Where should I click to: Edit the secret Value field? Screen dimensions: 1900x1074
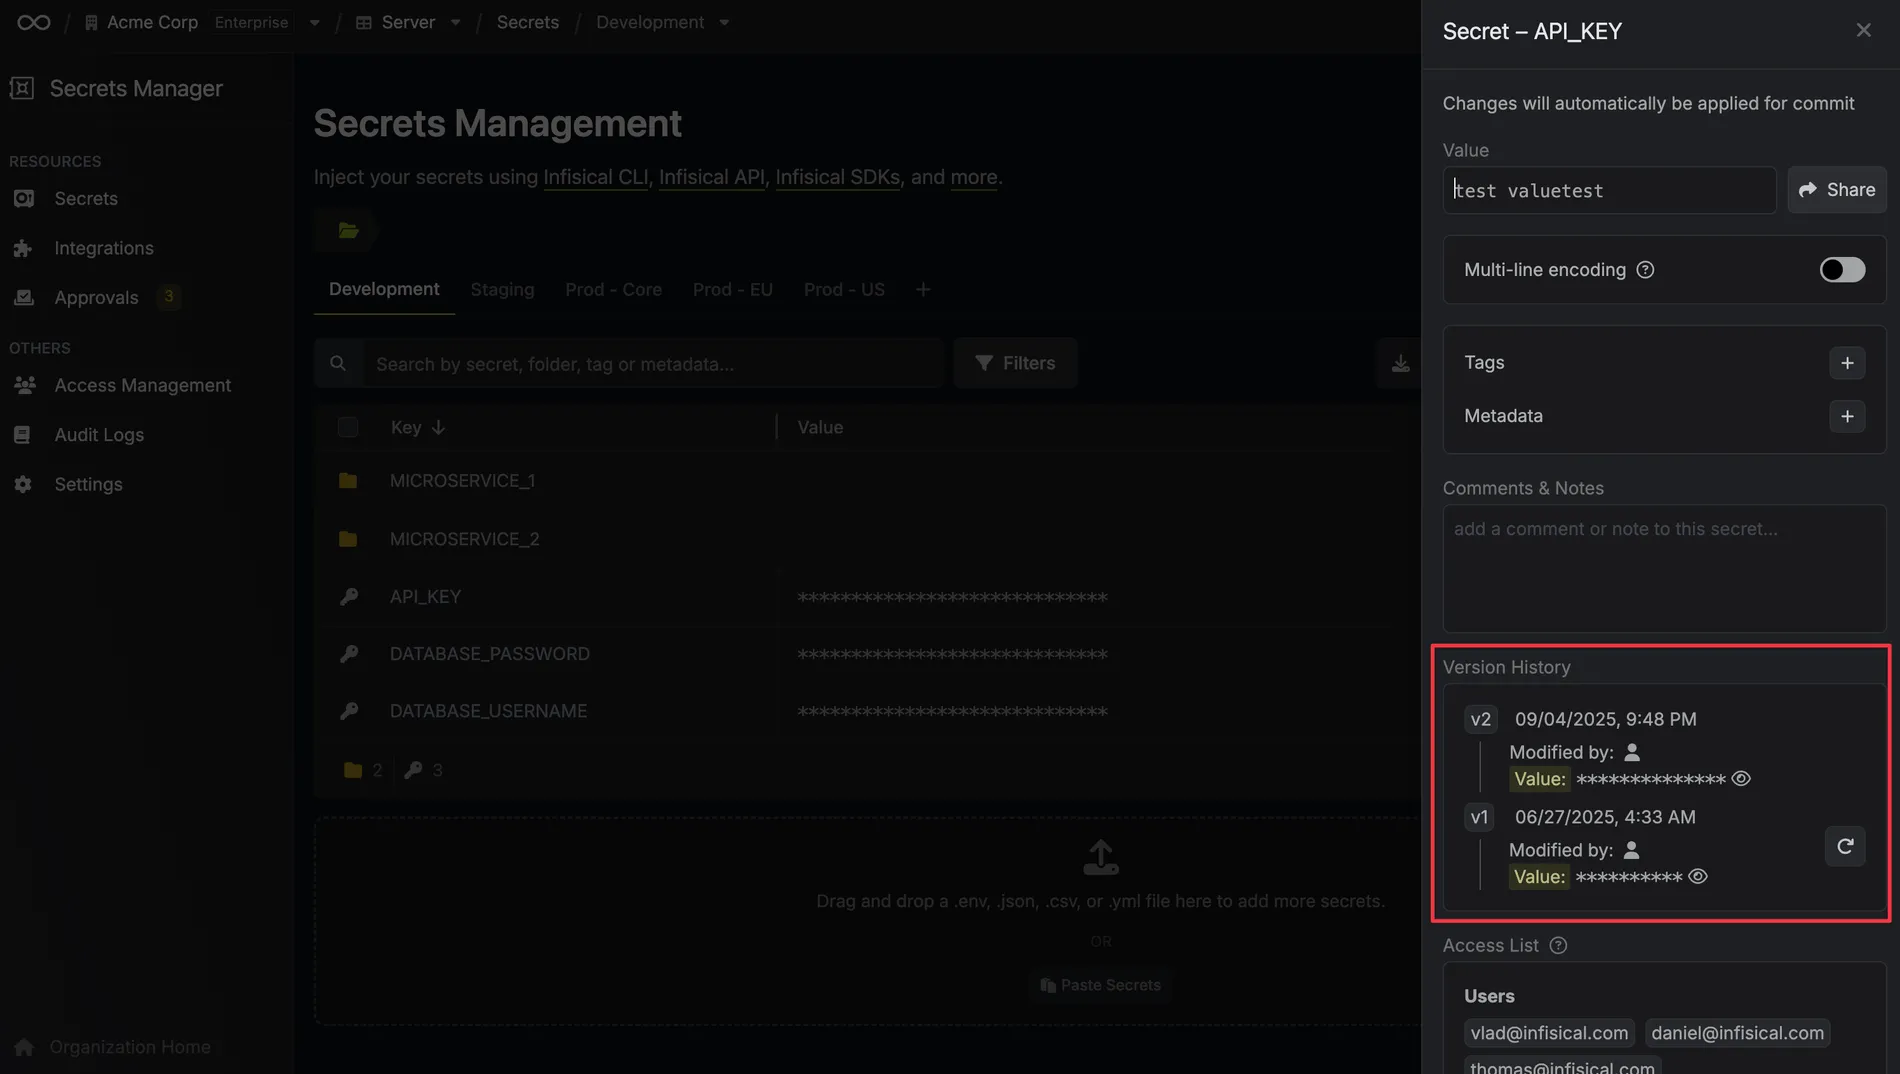tap(1609, 190)
